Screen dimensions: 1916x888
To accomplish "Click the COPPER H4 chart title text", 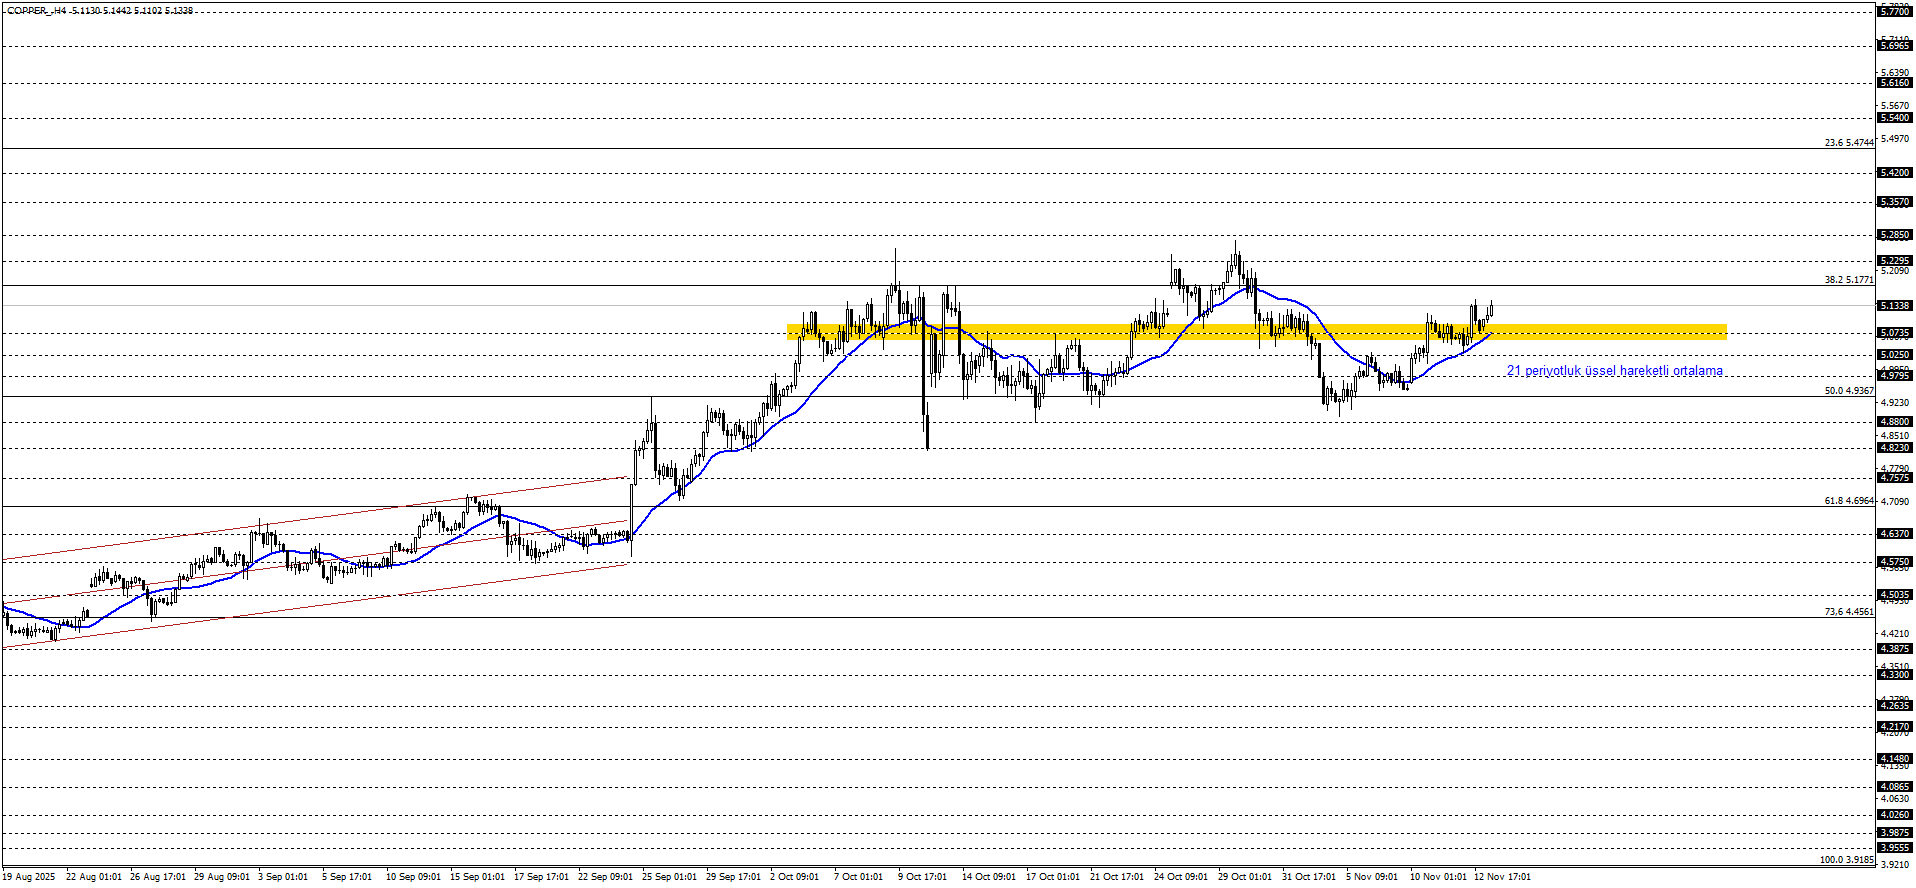I will [x=100, y=11].
